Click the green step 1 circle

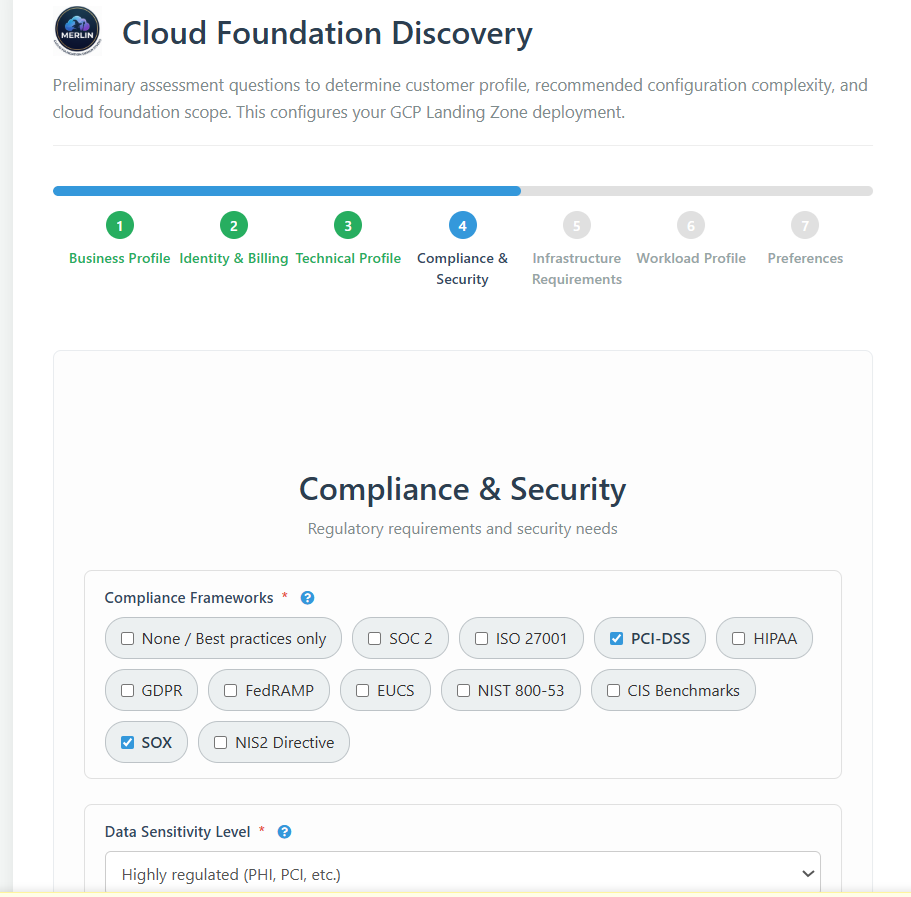point(119,225)
